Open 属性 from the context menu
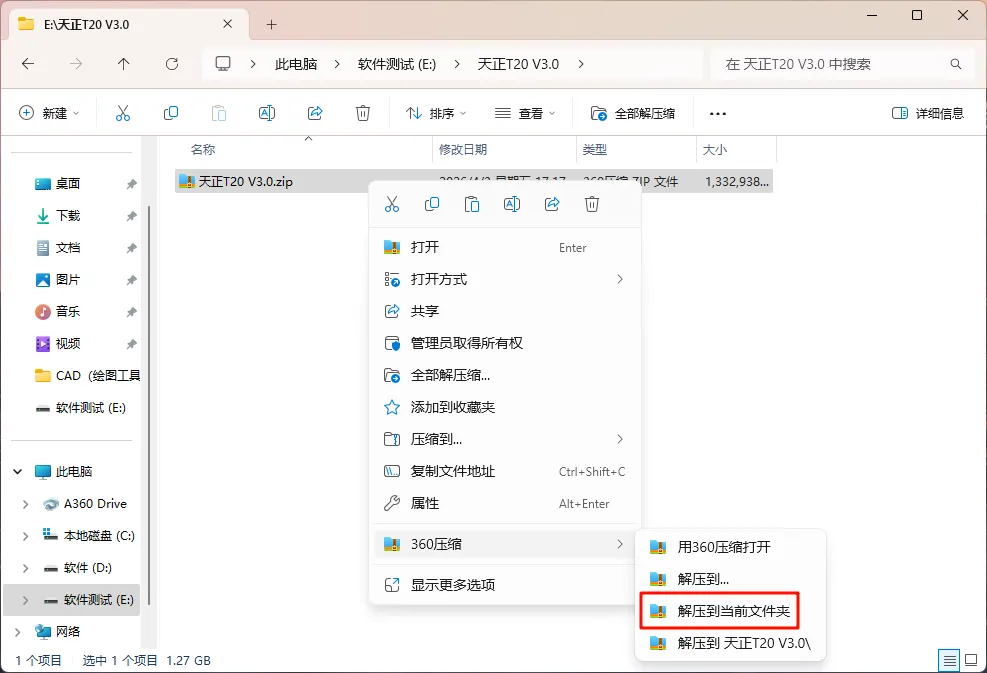This screenshot has height=673, width=987. [505, 503]
